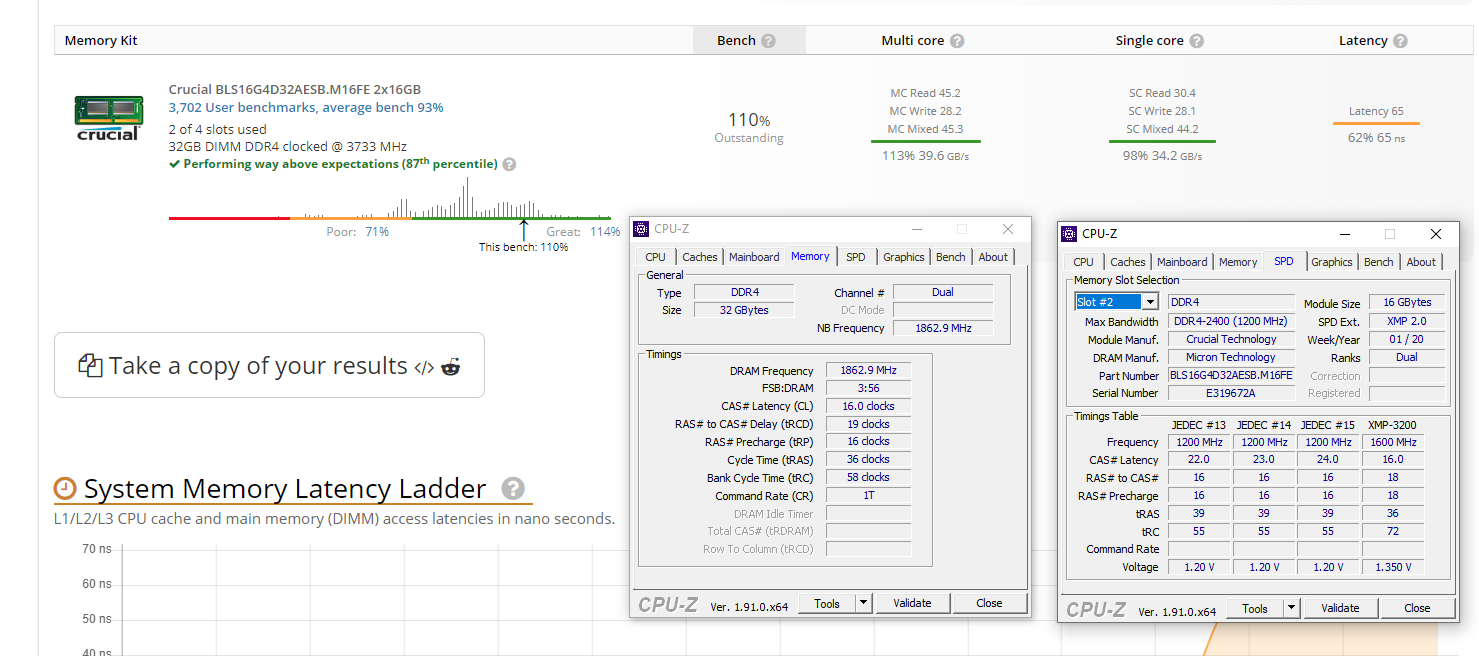Click Latency 65 orange result label
Screen dimensions: 1479x656
click(x=1376, y=111)
